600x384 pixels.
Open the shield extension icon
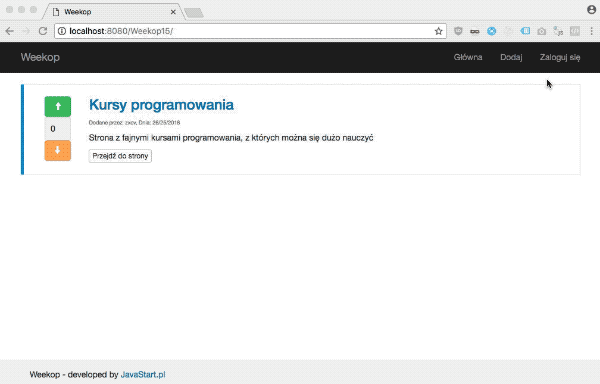tap(458, 31)
